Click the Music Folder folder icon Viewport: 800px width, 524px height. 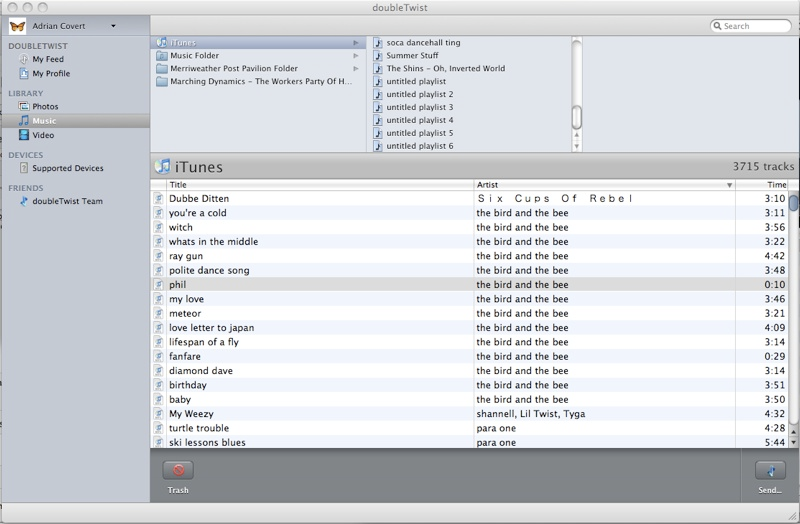(x=162, y=56)
